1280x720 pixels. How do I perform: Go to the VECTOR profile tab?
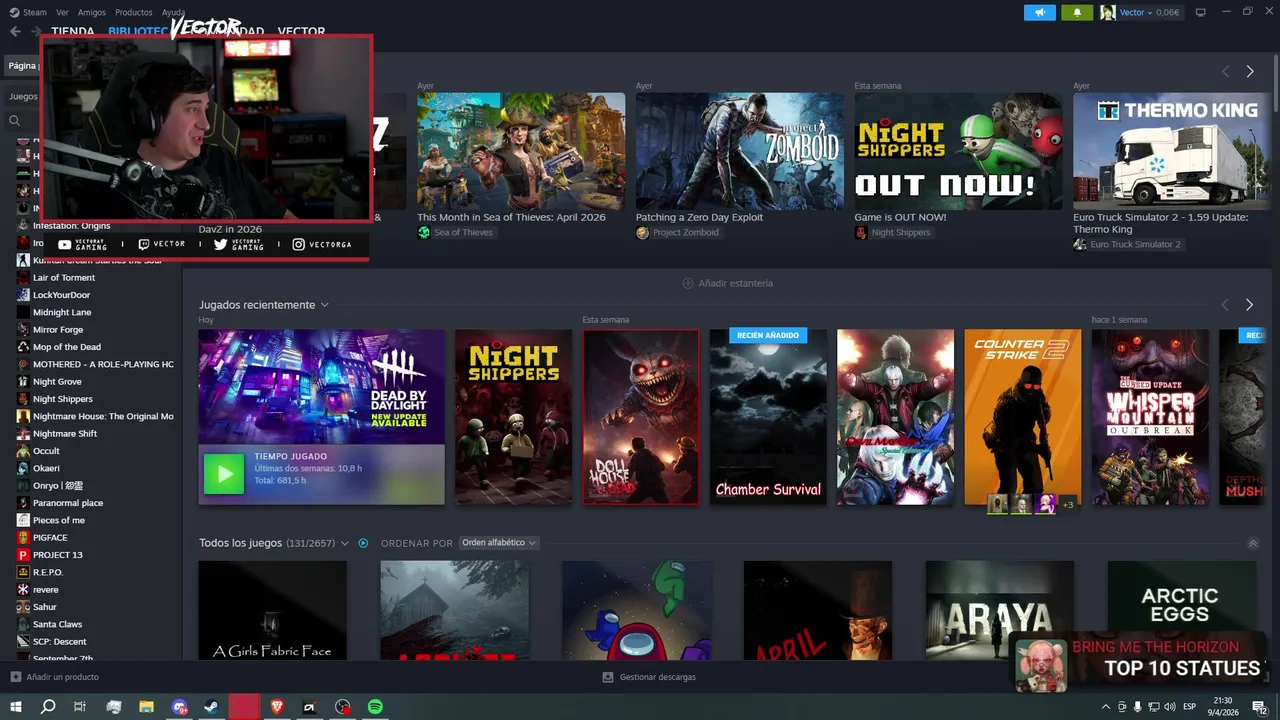click(301, 32)
